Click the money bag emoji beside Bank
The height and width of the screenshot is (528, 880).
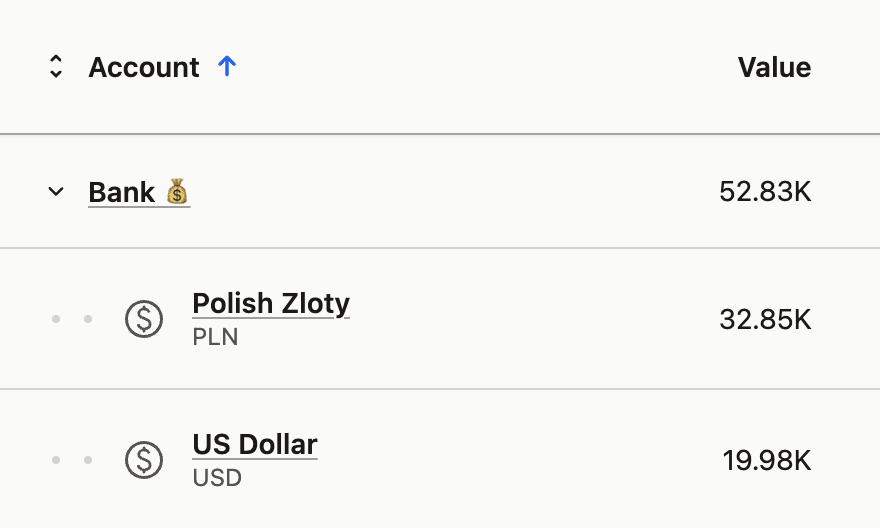pos(177,191)
